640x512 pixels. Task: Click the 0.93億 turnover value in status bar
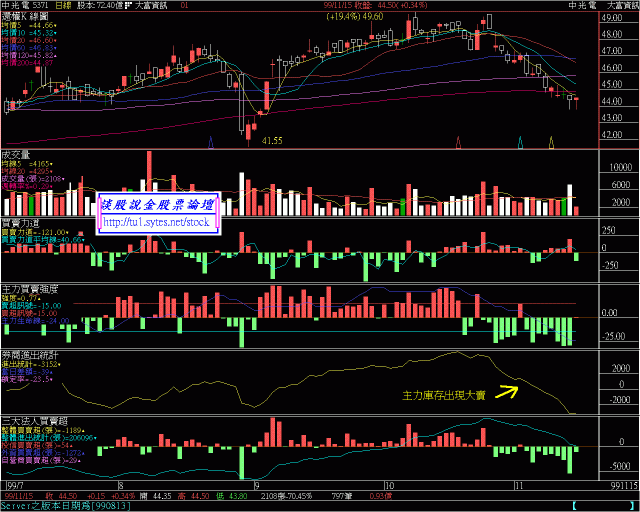pos(380,496)
